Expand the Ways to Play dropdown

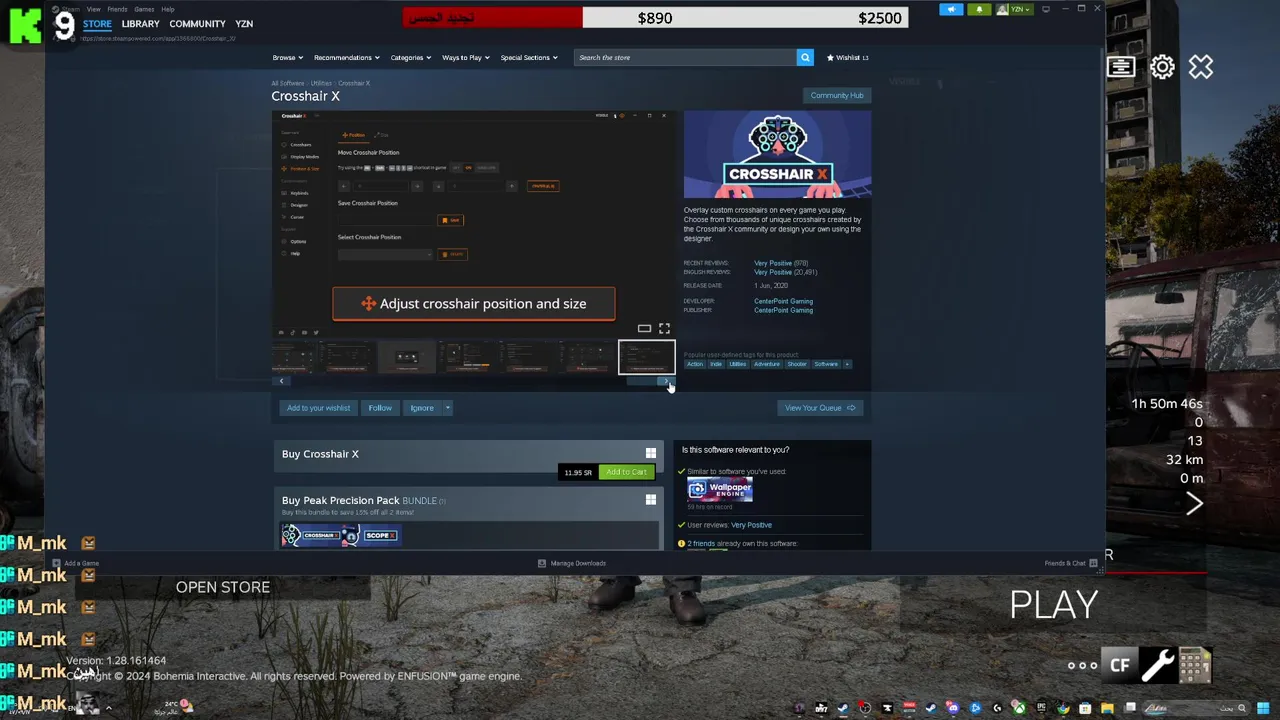(466, 57)
